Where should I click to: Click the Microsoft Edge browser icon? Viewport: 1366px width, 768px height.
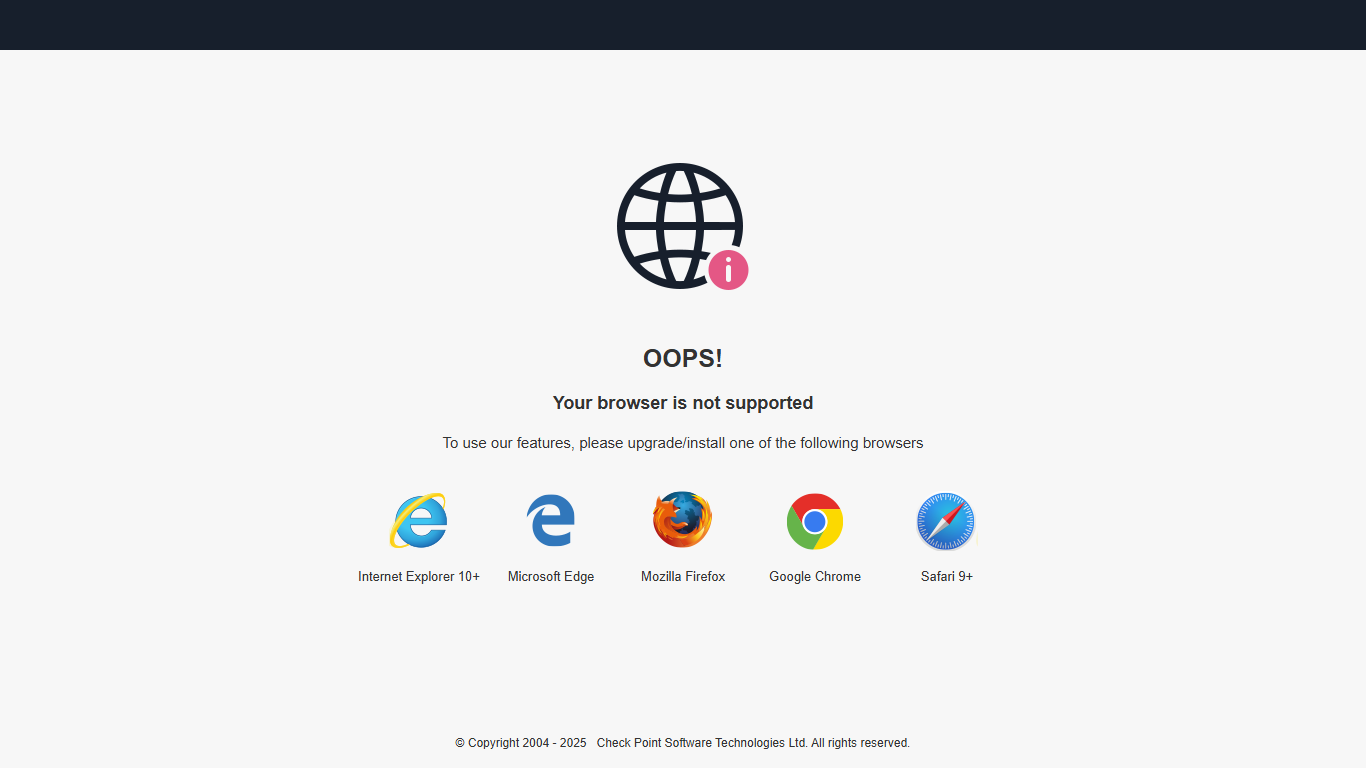551,520
